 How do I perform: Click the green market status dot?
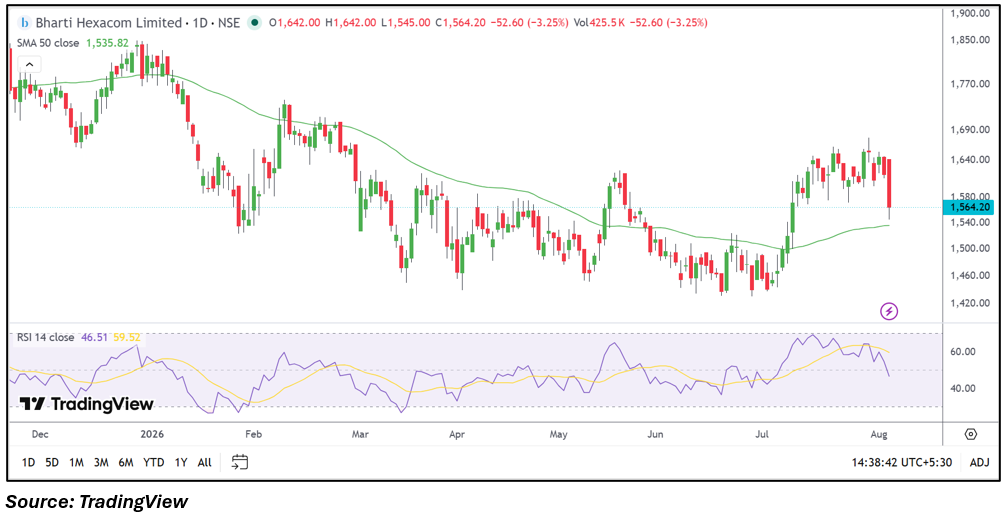point(254,23)
